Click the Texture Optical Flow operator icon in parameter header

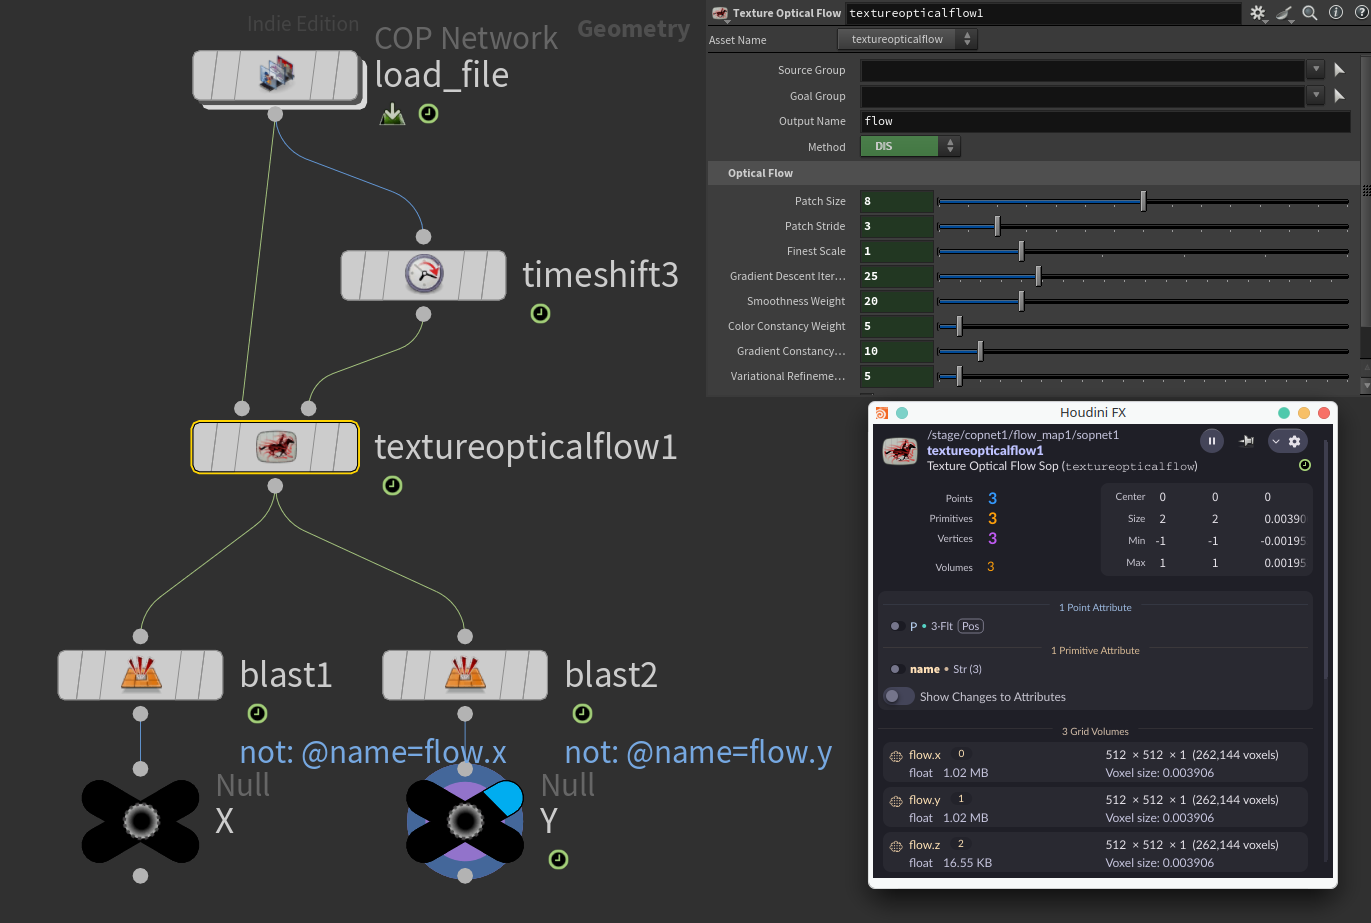720,13
